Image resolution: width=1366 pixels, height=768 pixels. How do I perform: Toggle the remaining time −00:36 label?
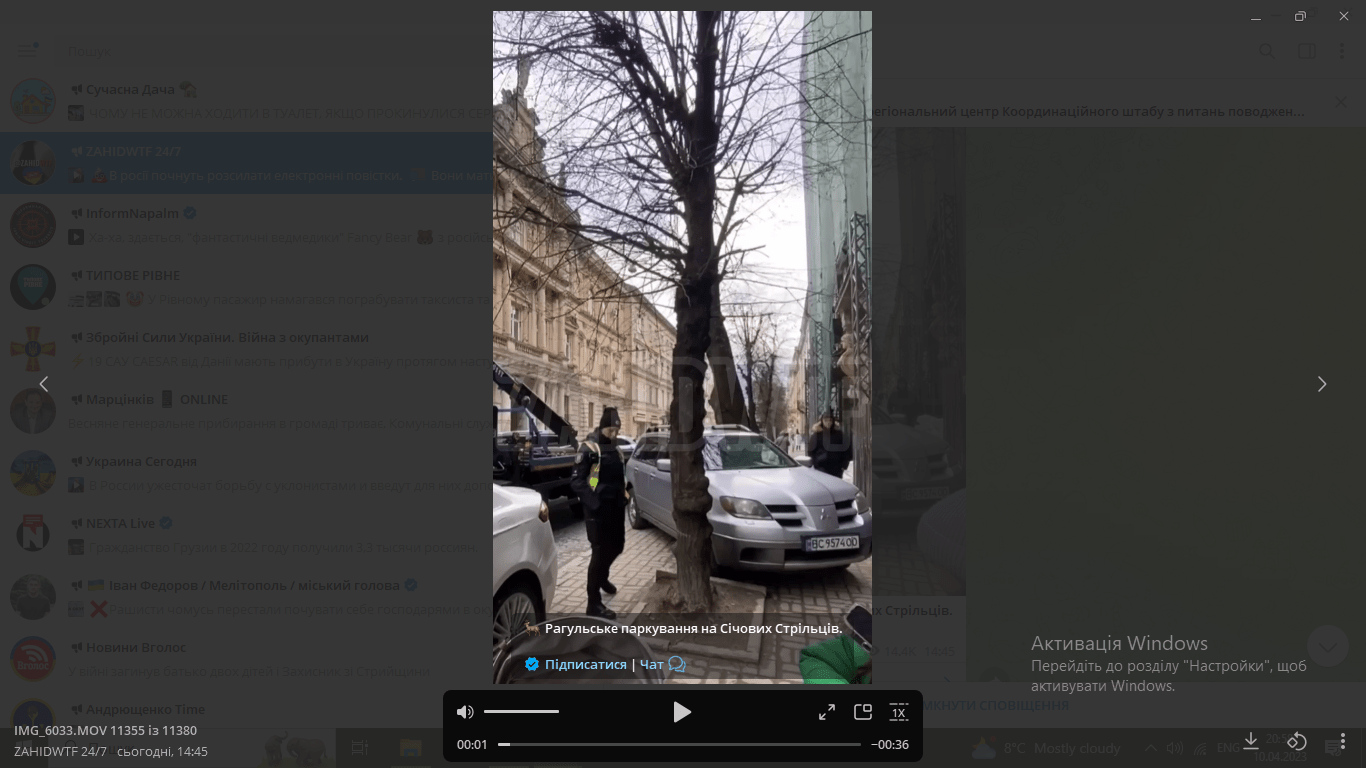point(889,744)
